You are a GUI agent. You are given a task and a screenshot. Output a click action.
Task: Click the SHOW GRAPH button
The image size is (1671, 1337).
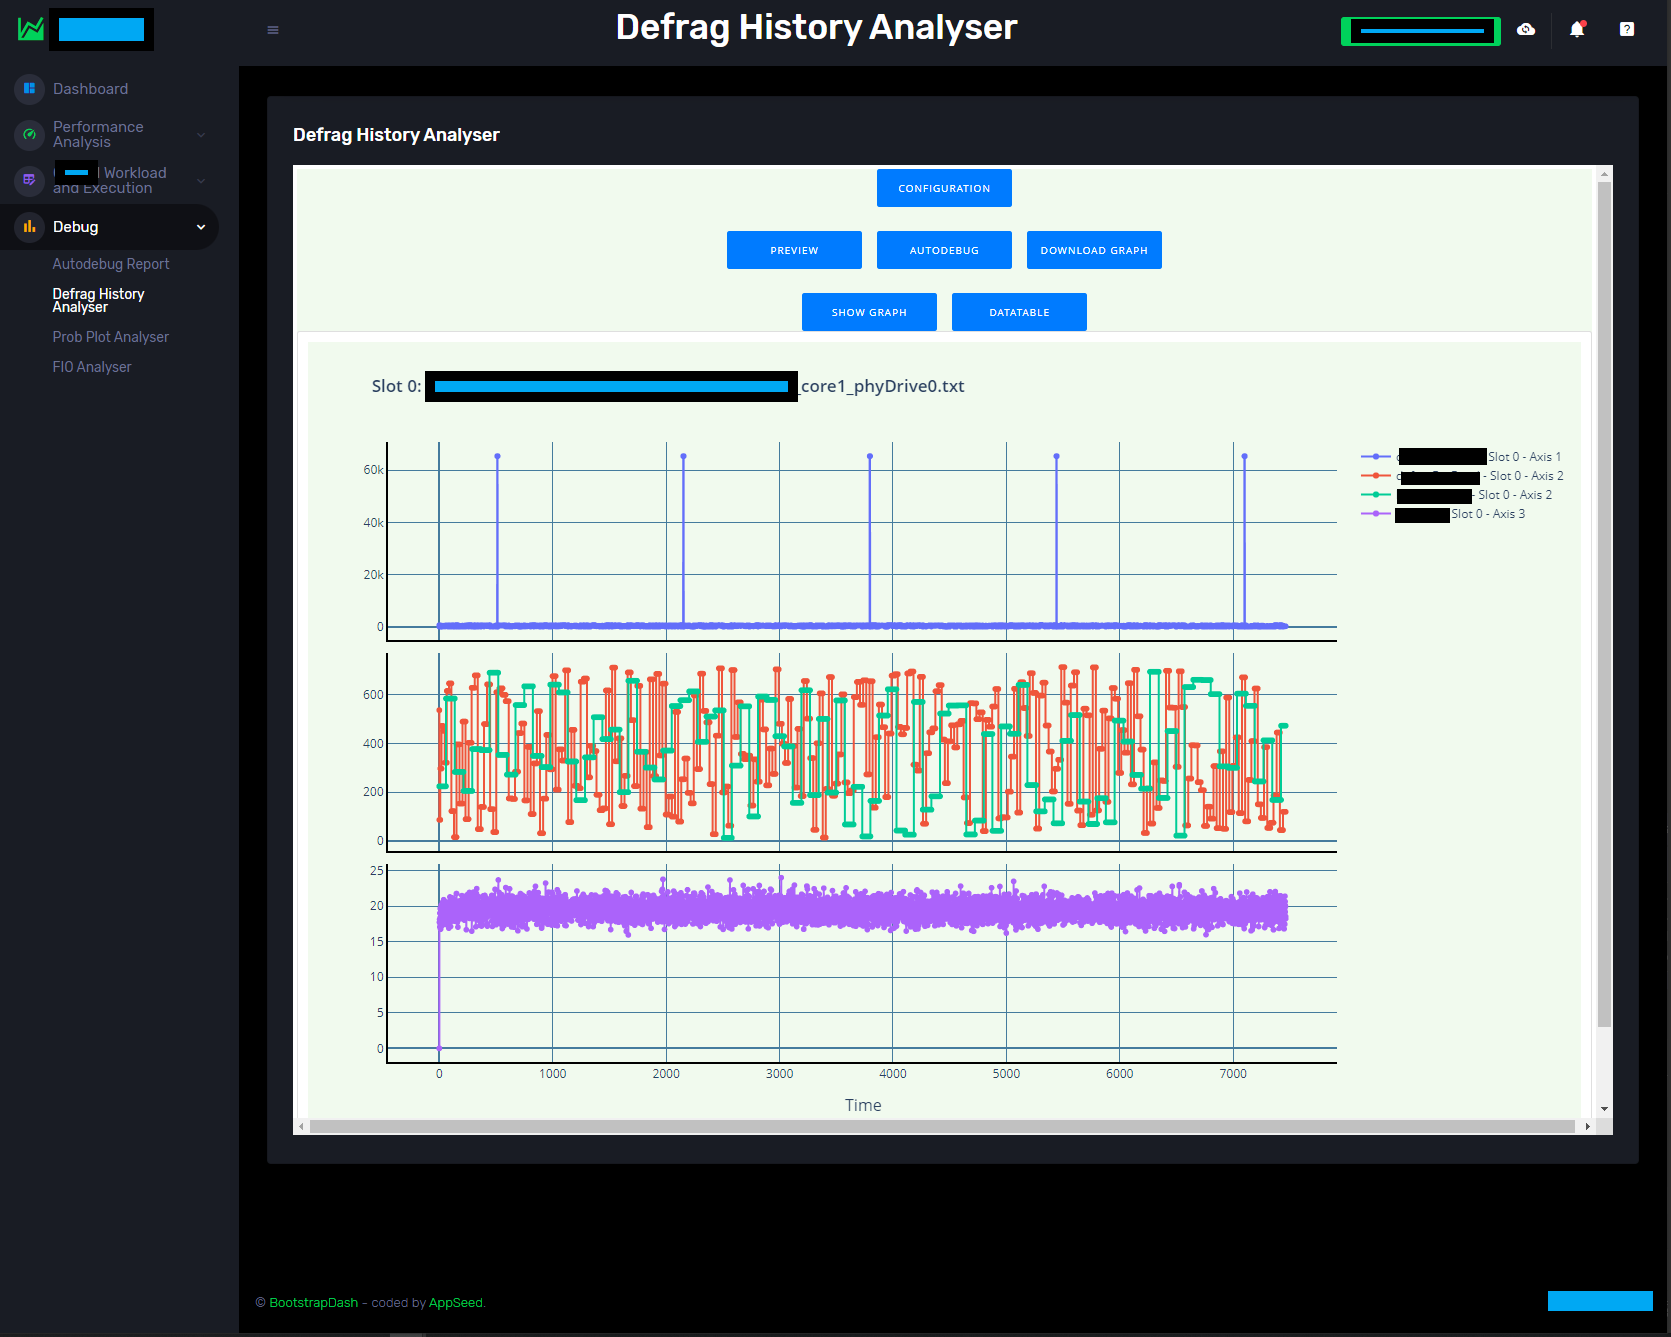click(869, 312)
